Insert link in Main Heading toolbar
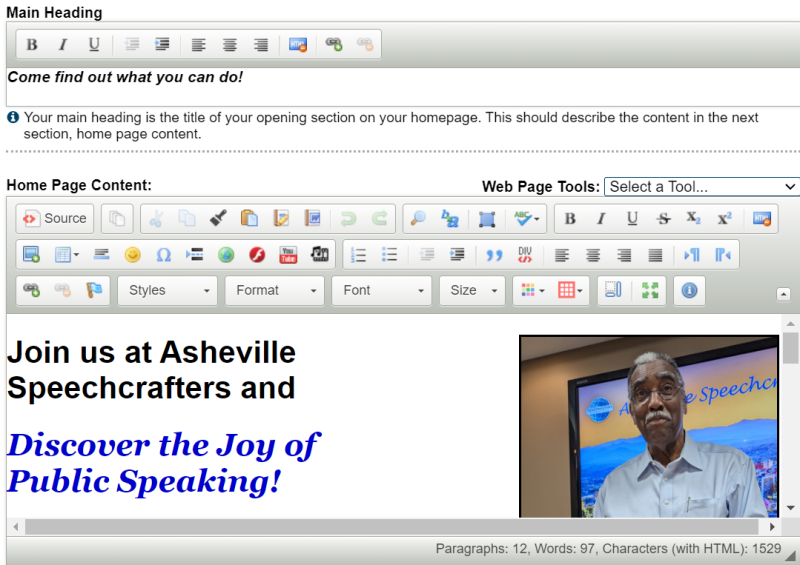The width and height of the screenshot is (800, 565). click(x=334, y=45)
